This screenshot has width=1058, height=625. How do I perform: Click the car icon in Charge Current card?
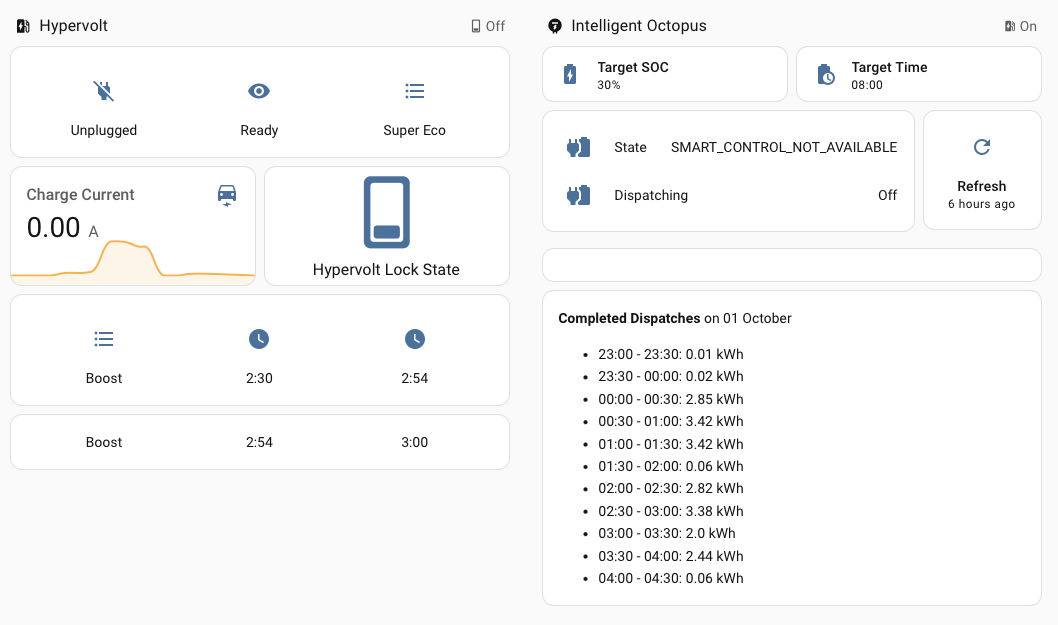click(227, 194)
